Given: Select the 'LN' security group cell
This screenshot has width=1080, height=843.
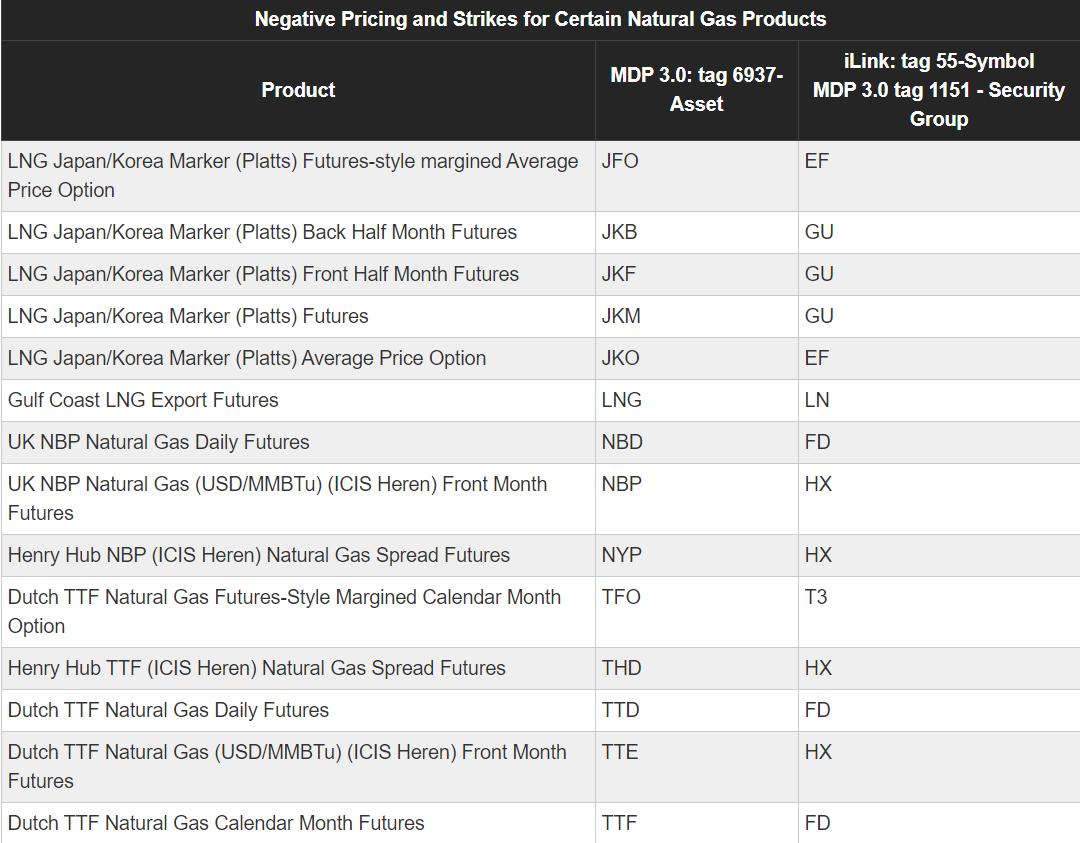Looking at the screenshot, I should [x=817, y=400].
